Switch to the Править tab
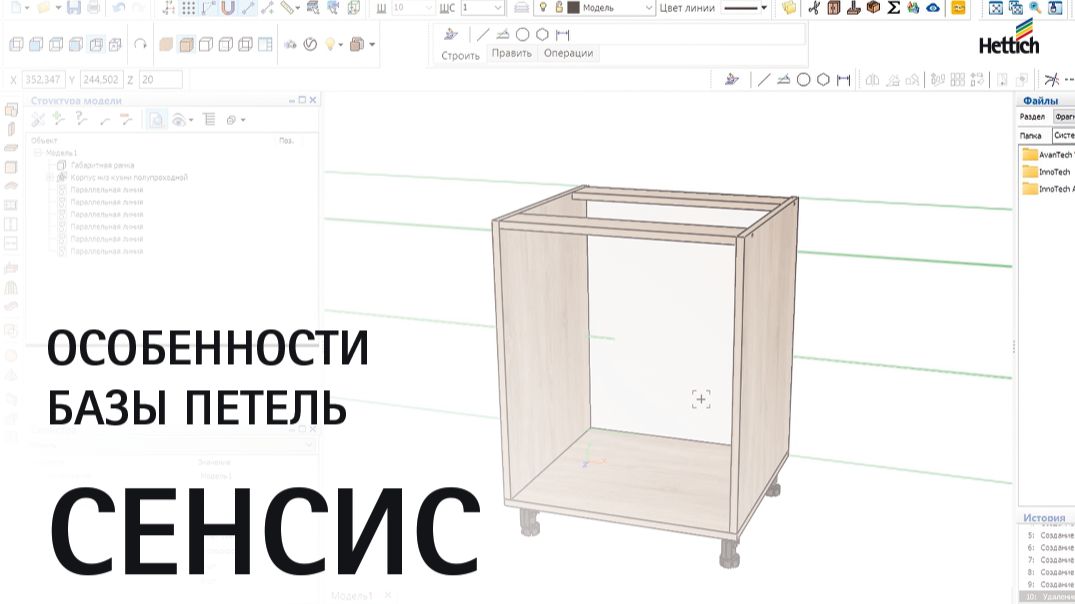Screen dimensions: 1075x604 [x=511, y=53]
